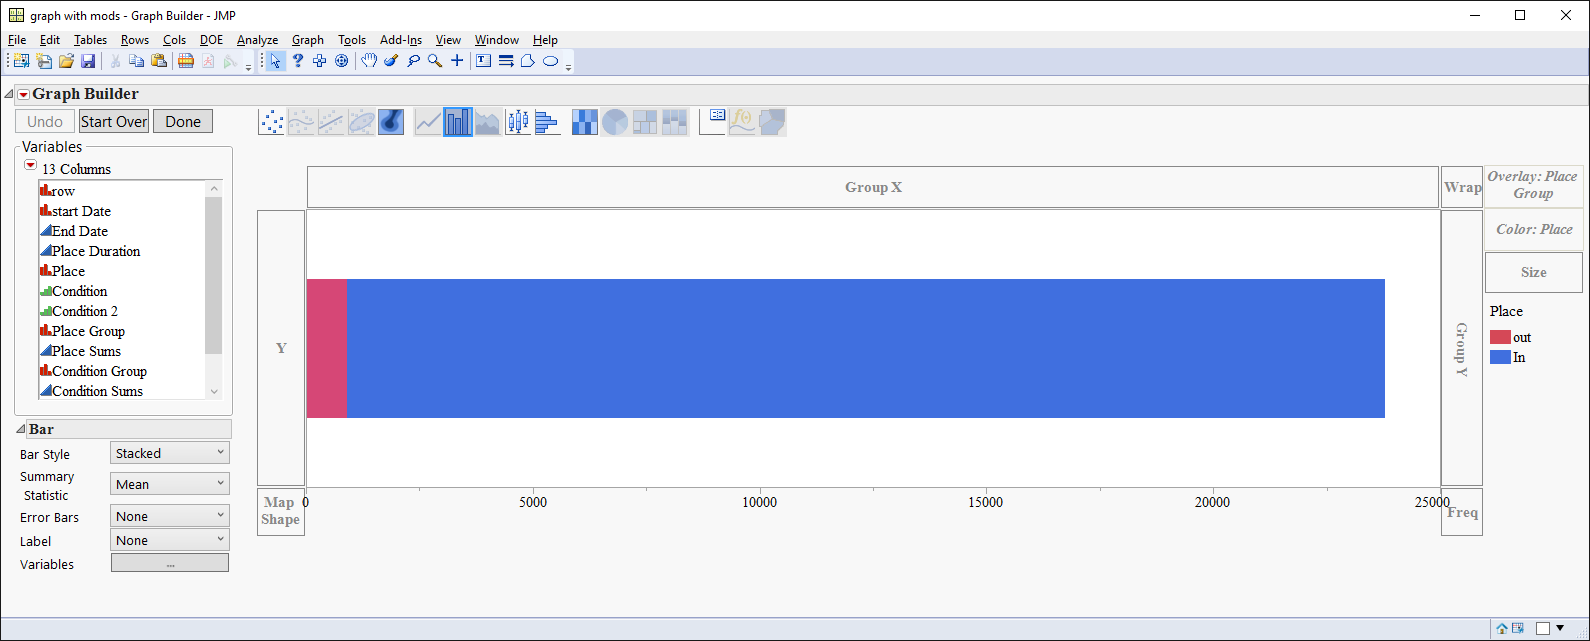Choose the Bar graph element
The height and width of the screenshot is (641, 1590).
point(458,122)
